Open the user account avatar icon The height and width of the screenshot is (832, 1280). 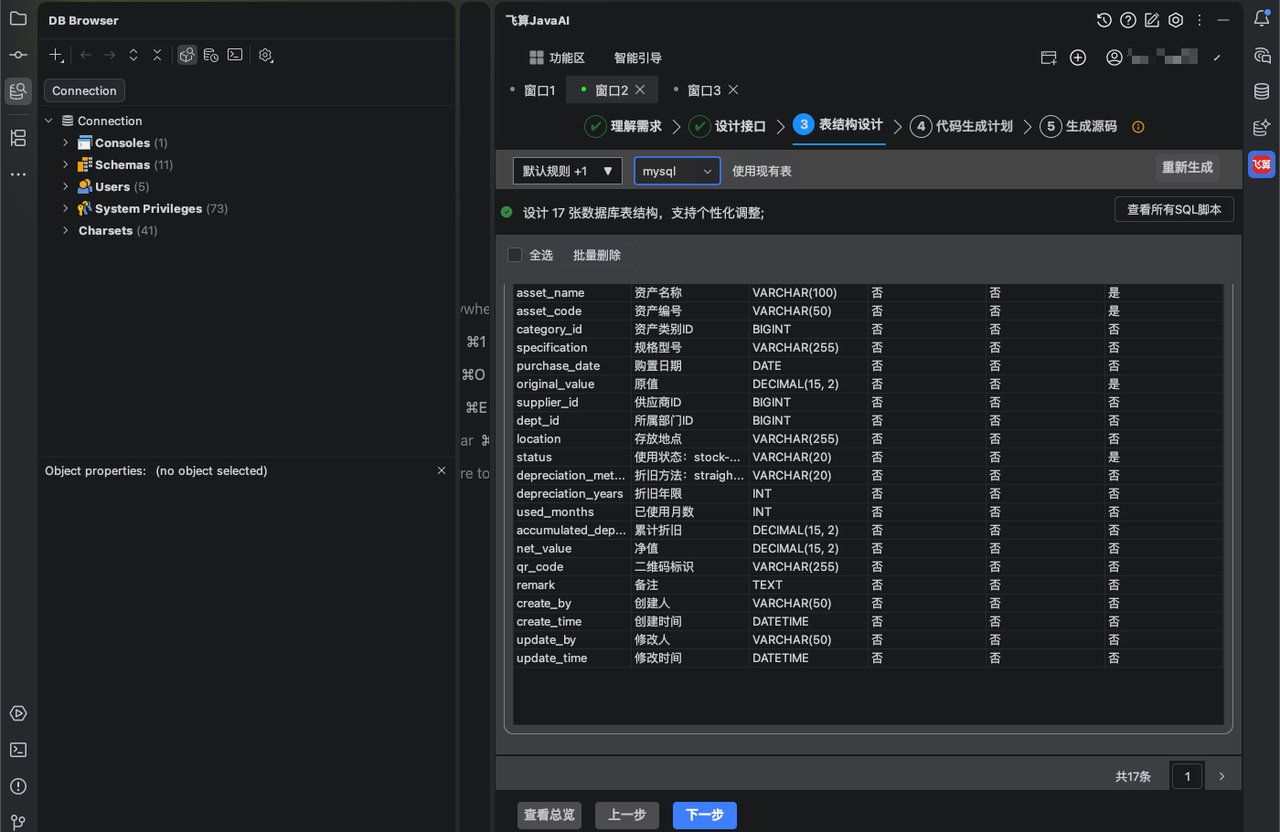coord(1114,58)
